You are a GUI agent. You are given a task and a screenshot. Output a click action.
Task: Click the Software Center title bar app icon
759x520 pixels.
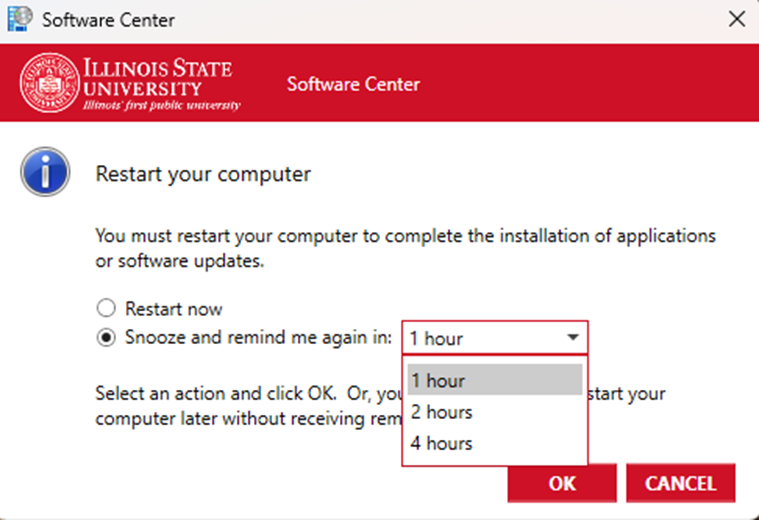pyautogui.click(x=19, y=19)
